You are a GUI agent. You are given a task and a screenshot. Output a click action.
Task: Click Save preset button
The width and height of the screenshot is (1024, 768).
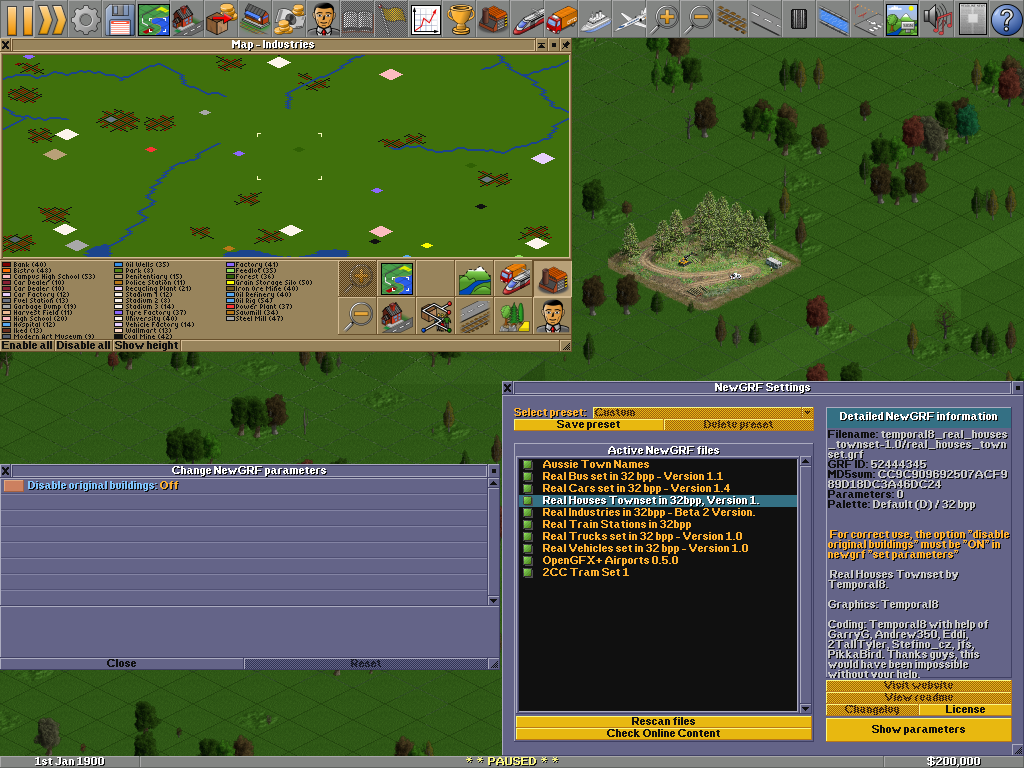(x=588, y=424)
